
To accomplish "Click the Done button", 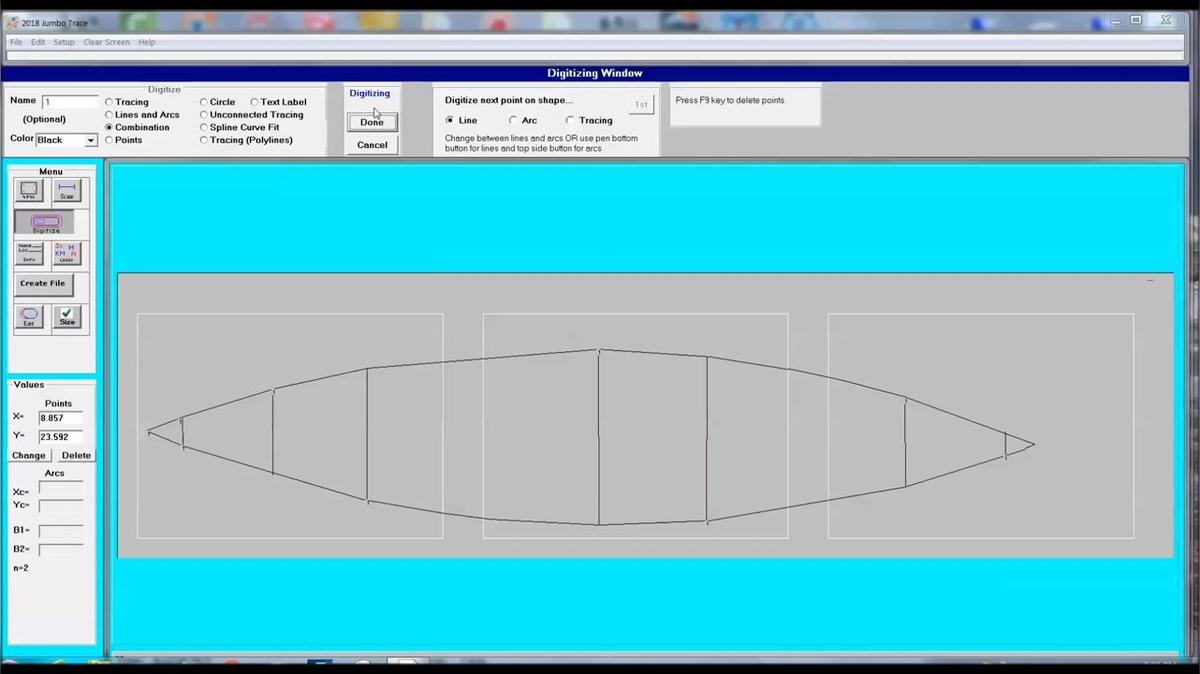I will [x=372, y=122].
